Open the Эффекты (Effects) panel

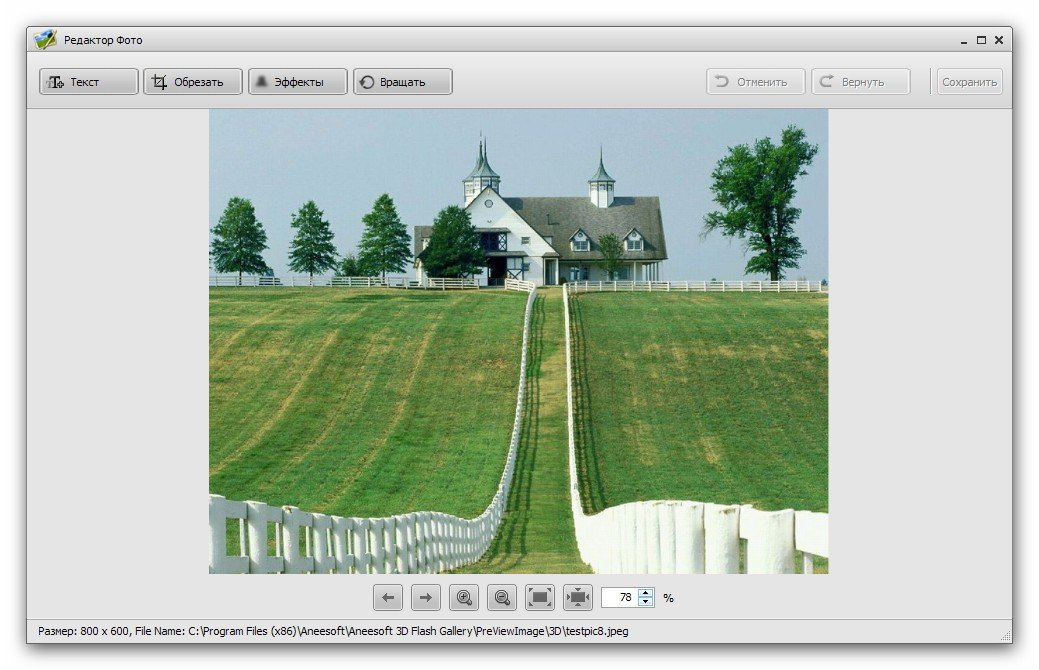click(298, 82)
